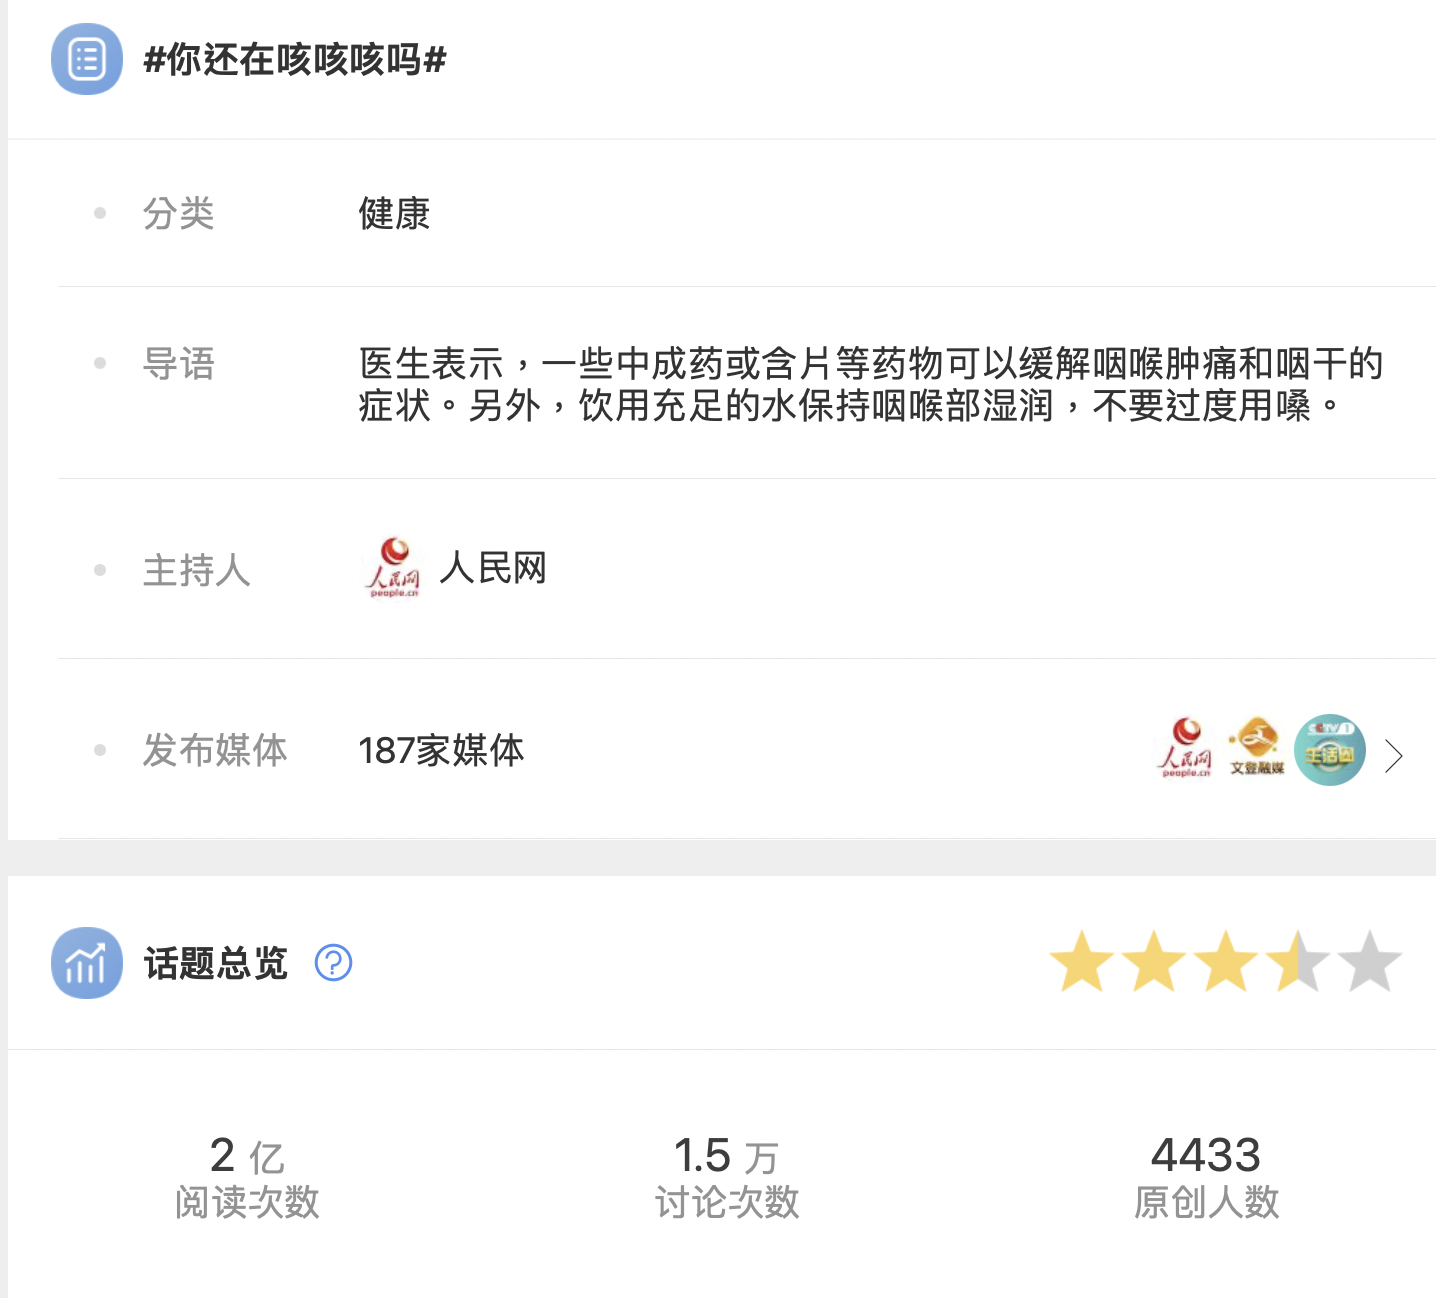Screen dimensions: 1436x1298
Task: Click the chart icon next to 话题总览
Action: tap(86, 963)
